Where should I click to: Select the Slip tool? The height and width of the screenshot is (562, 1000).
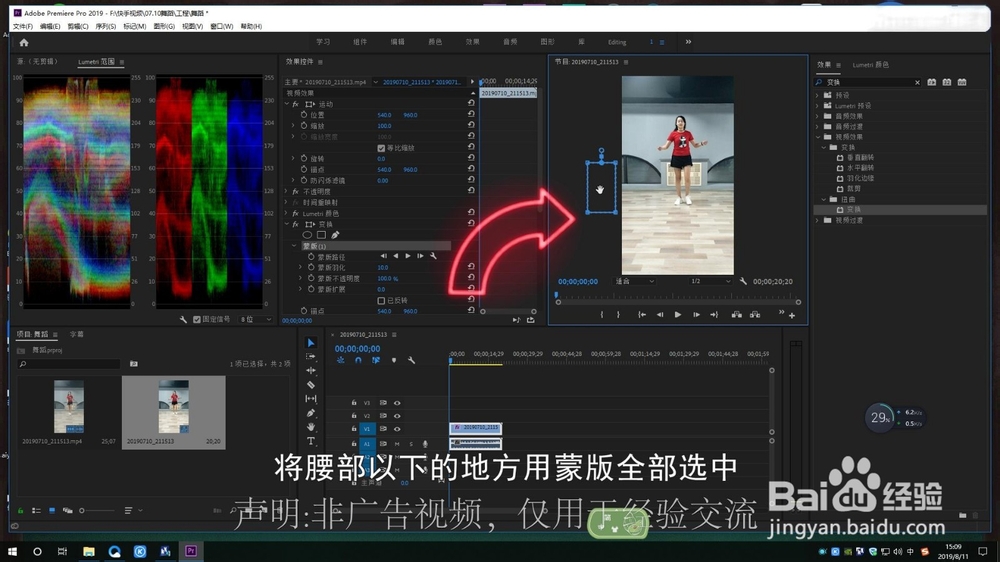click(311, 399)
